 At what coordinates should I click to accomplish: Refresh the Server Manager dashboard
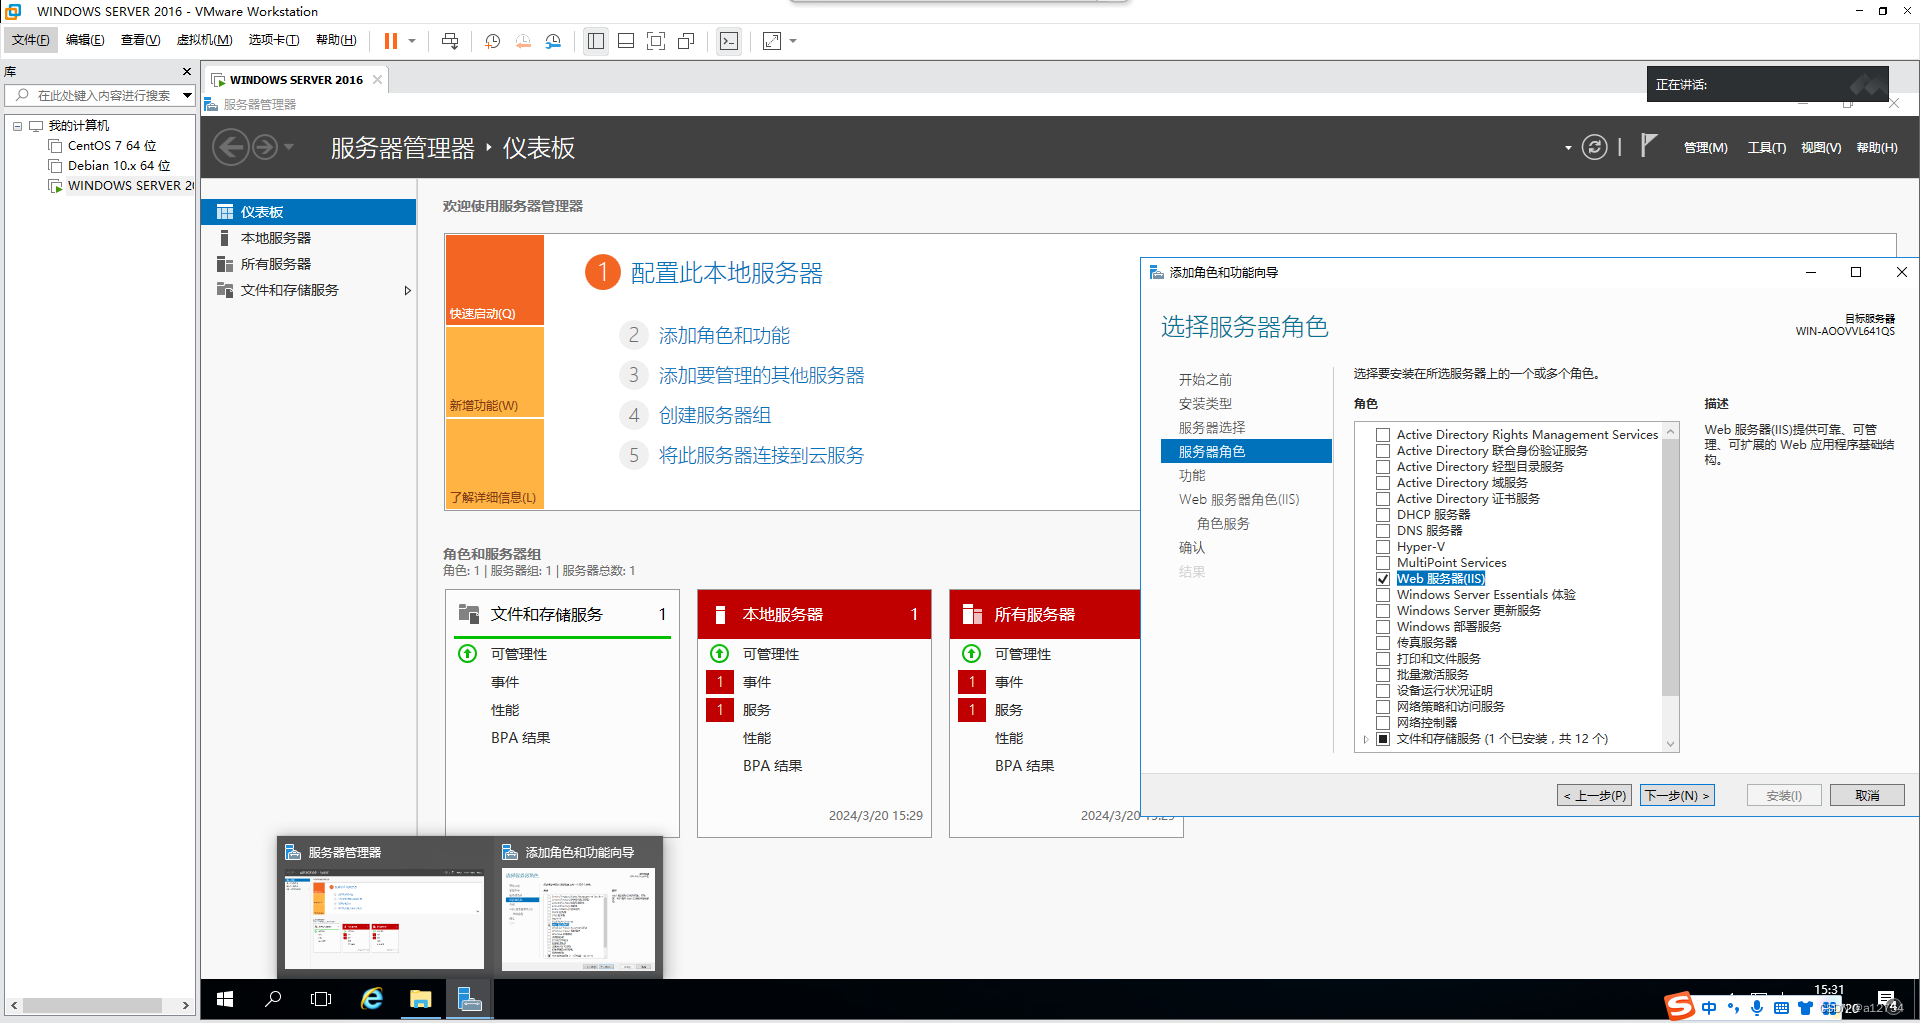[1594, 147]
